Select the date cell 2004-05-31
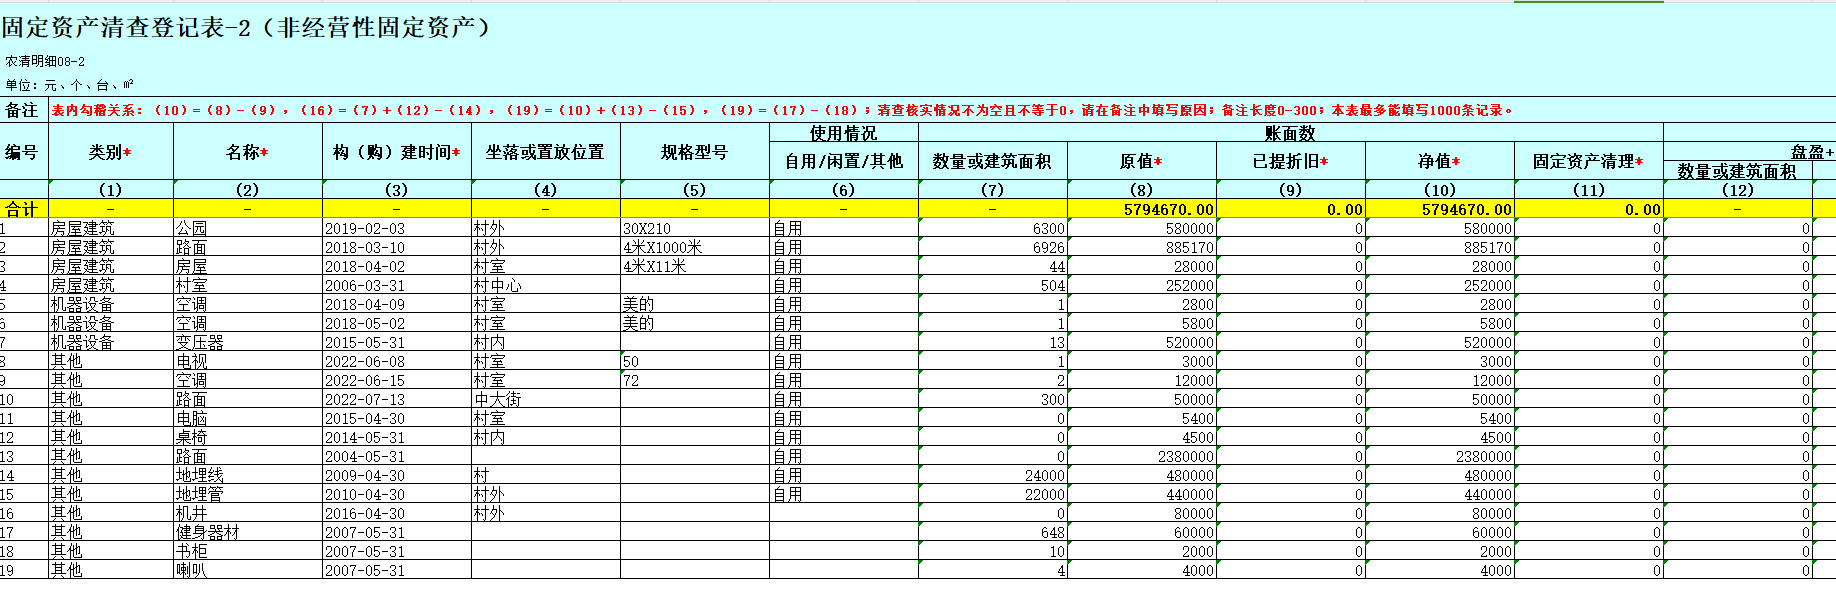The image size is (1836, 609). (x=396, y=456)
